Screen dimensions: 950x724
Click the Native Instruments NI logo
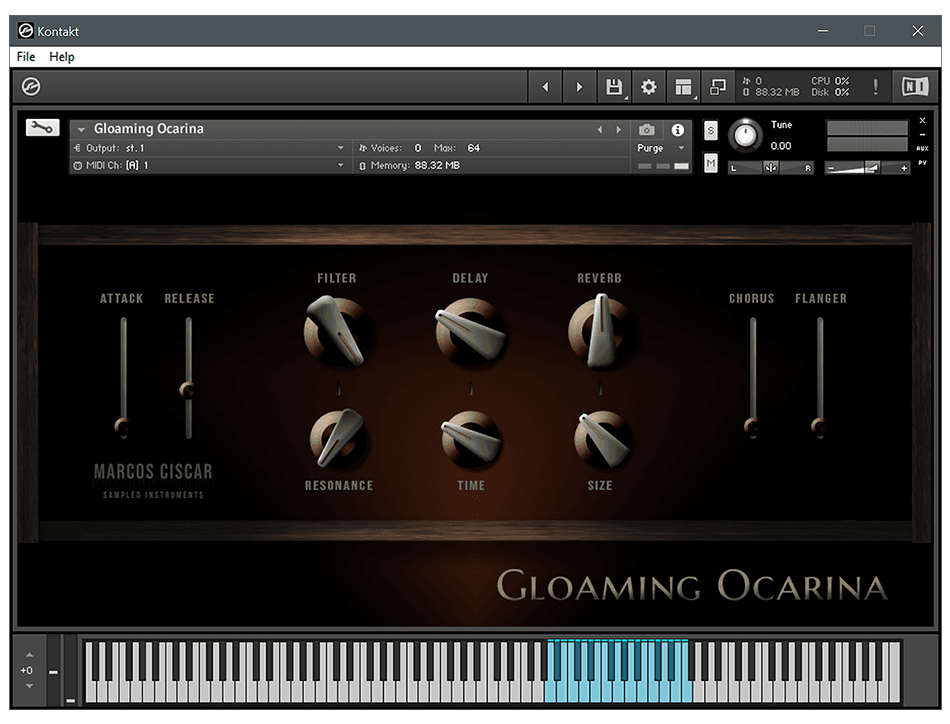915,87
